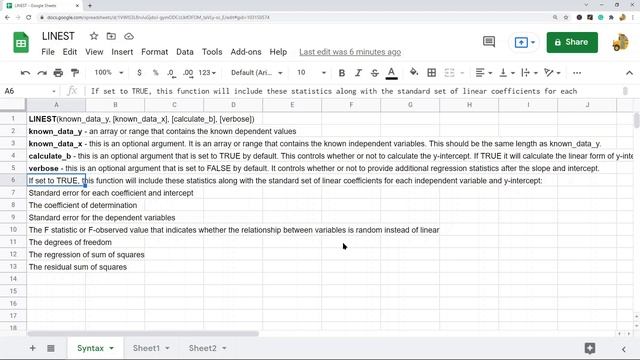Click the horizontal scrollbar
The height and width of the screenshot is (360, 640).
pyautogui.click(x=143, y=333)
